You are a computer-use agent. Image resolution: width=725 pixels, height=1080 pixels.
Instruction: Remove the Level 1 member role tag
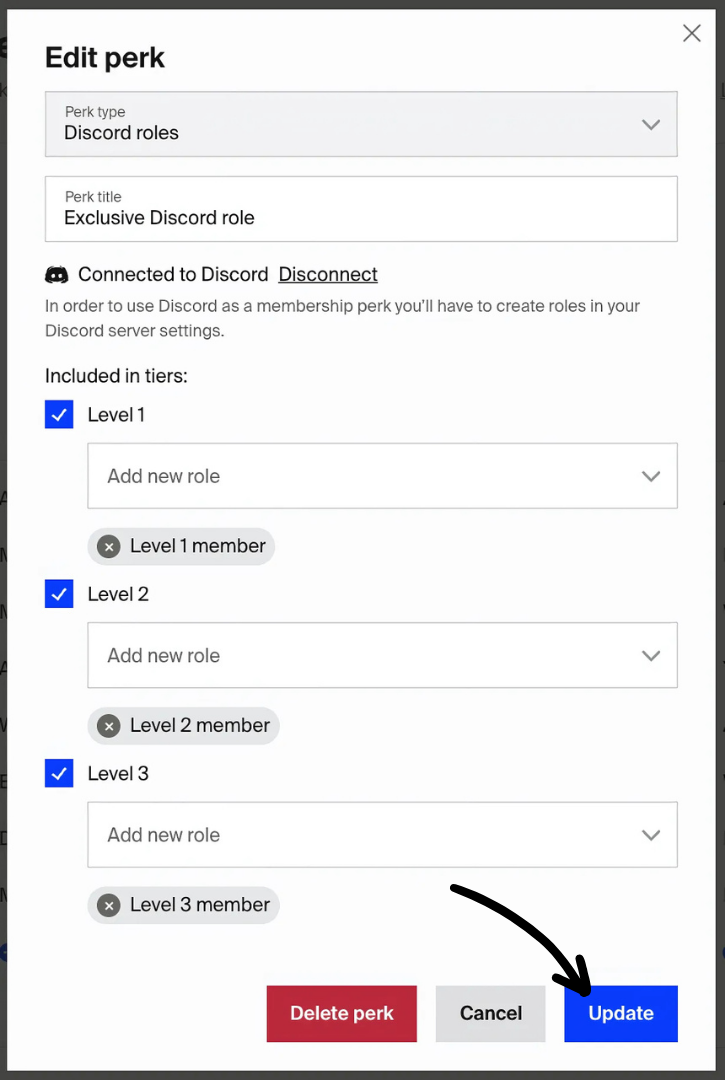108,546
